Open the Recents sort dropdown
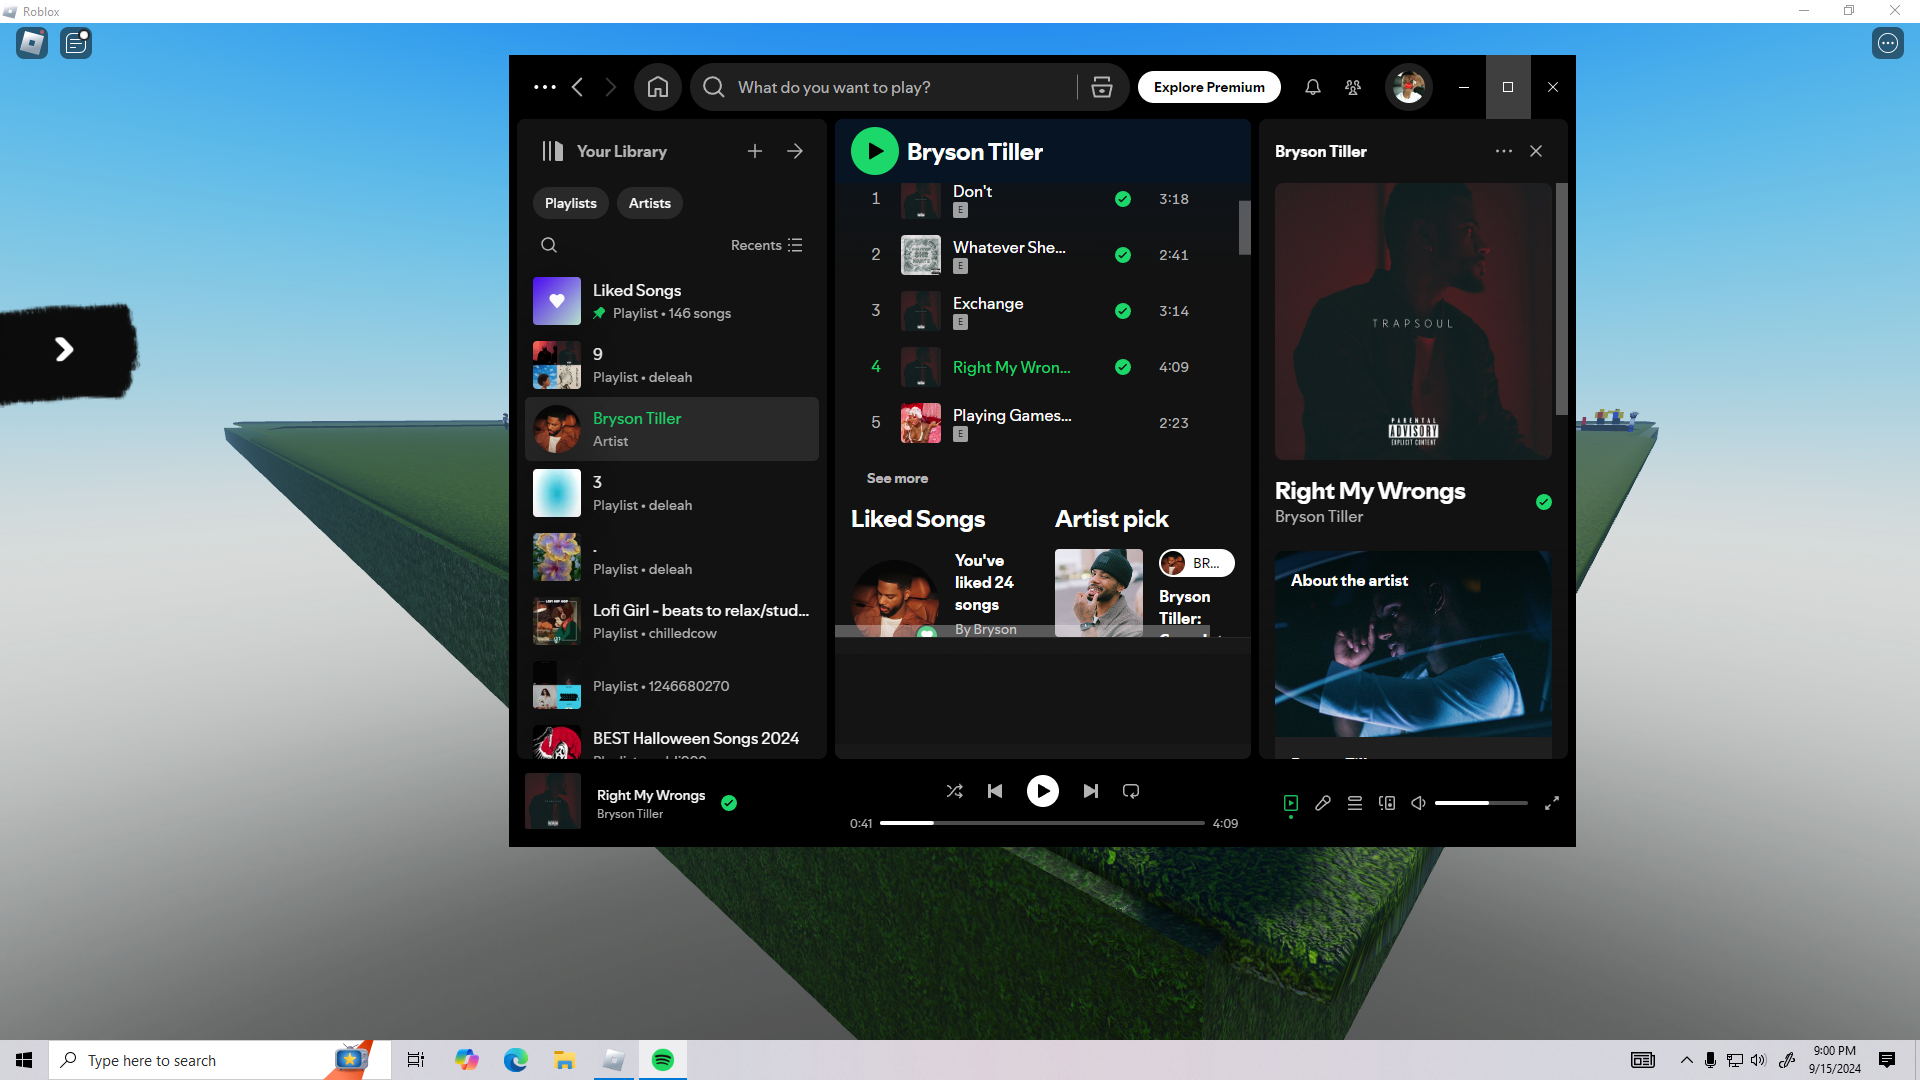This screenshot has width=1920, height=1080. tap(766, 245)
